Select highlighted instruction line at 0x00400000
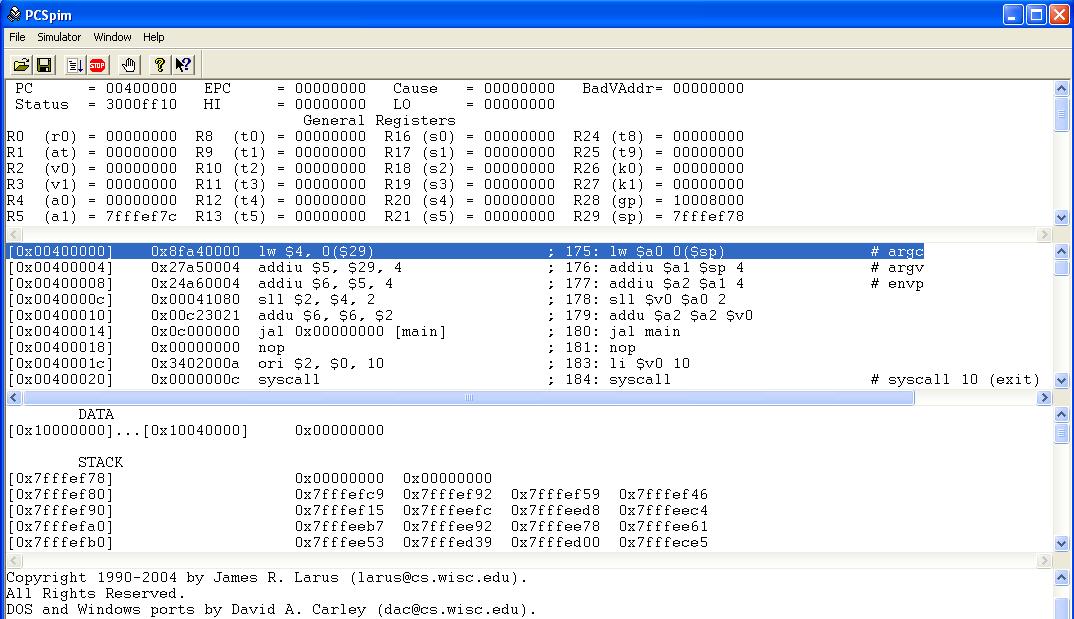 pyautogui.click(x=465, y=251)
